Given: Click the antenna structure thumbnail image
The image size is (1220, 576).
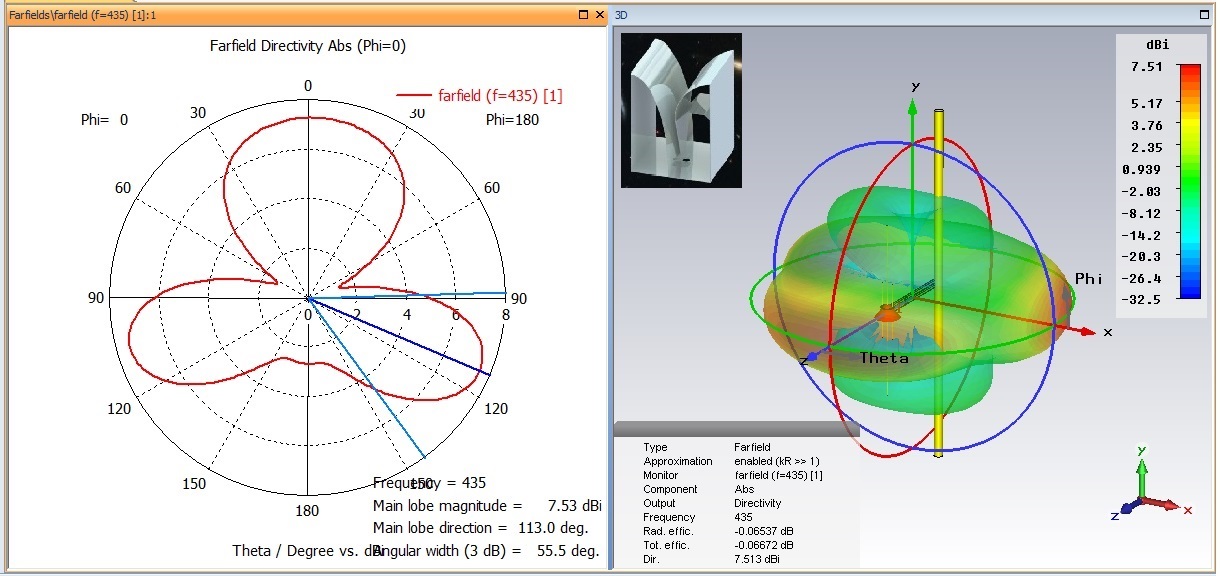Looking at the screenshot, I should (680, 111).
